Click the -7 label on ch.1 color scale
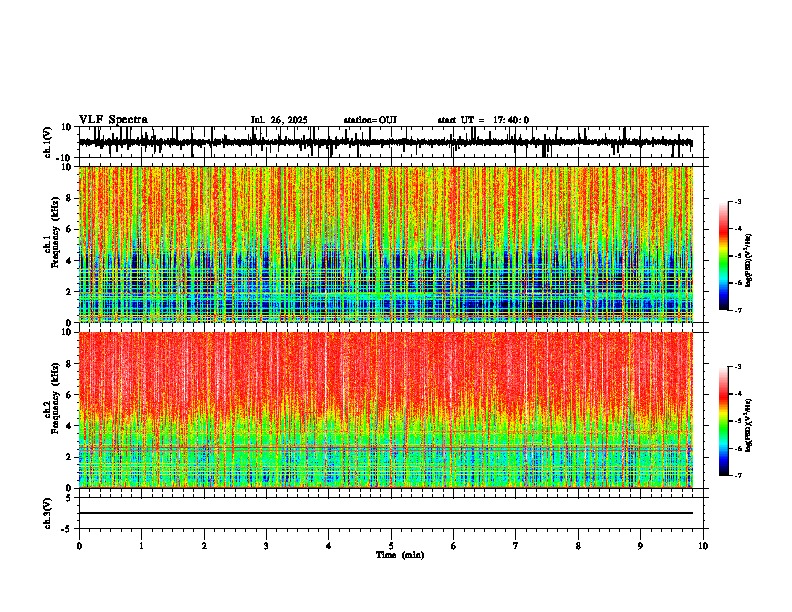The image size is (792, 612). 738,310
